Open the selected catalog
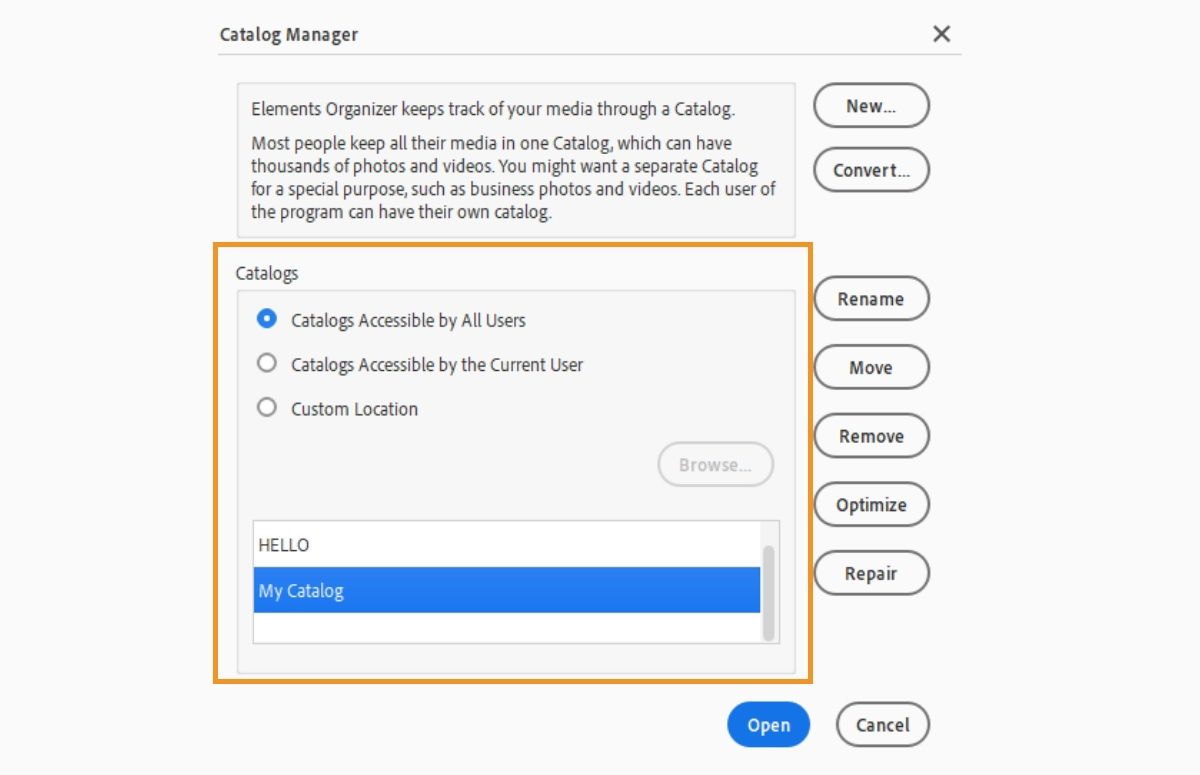 coord(768,725)
